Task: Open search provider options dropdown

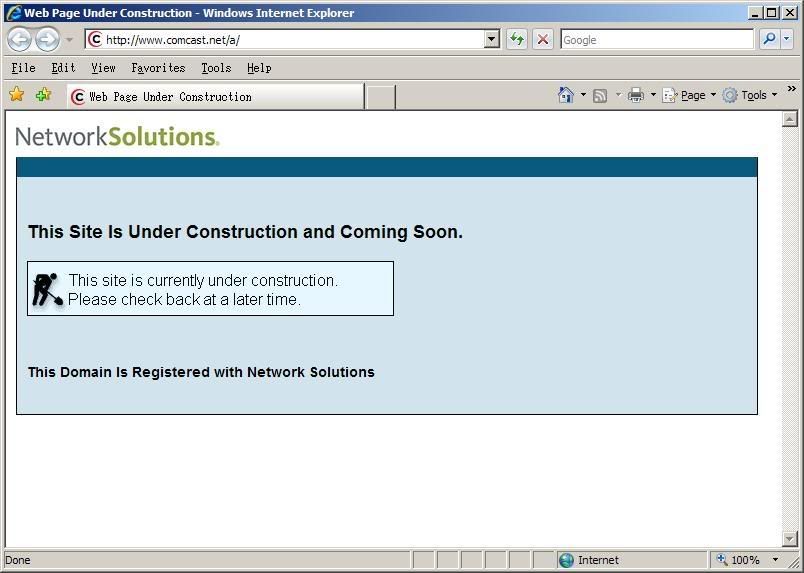Action: 787,39
